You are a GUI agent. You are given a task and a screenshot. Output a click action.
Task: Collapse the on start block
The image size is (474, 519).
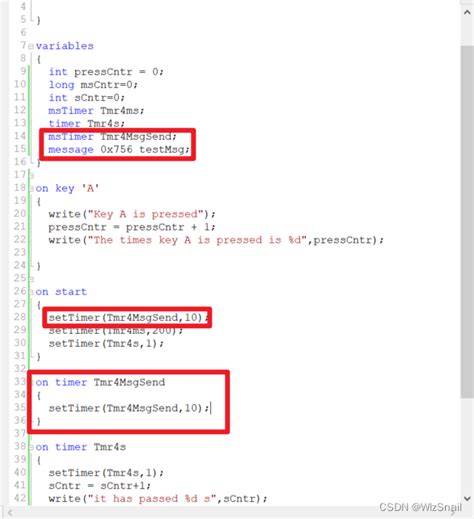[x=31, y=292]
